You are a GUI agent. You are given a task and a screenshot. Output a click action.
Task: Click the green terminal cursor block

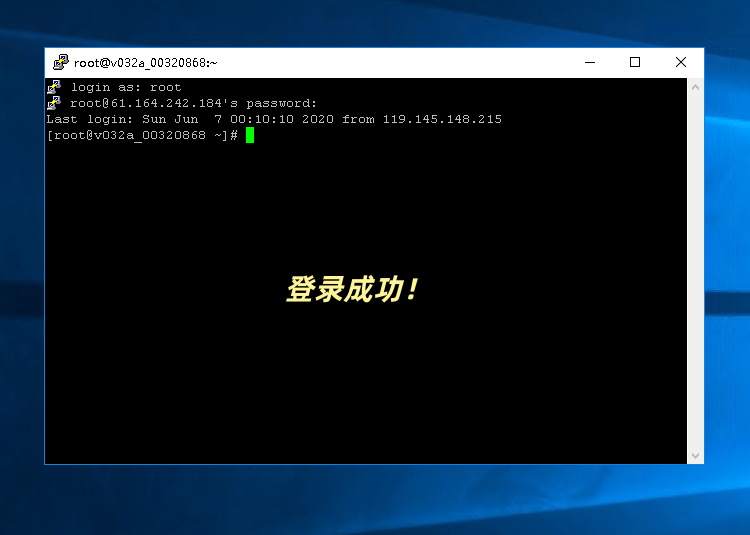pos(250,135)
